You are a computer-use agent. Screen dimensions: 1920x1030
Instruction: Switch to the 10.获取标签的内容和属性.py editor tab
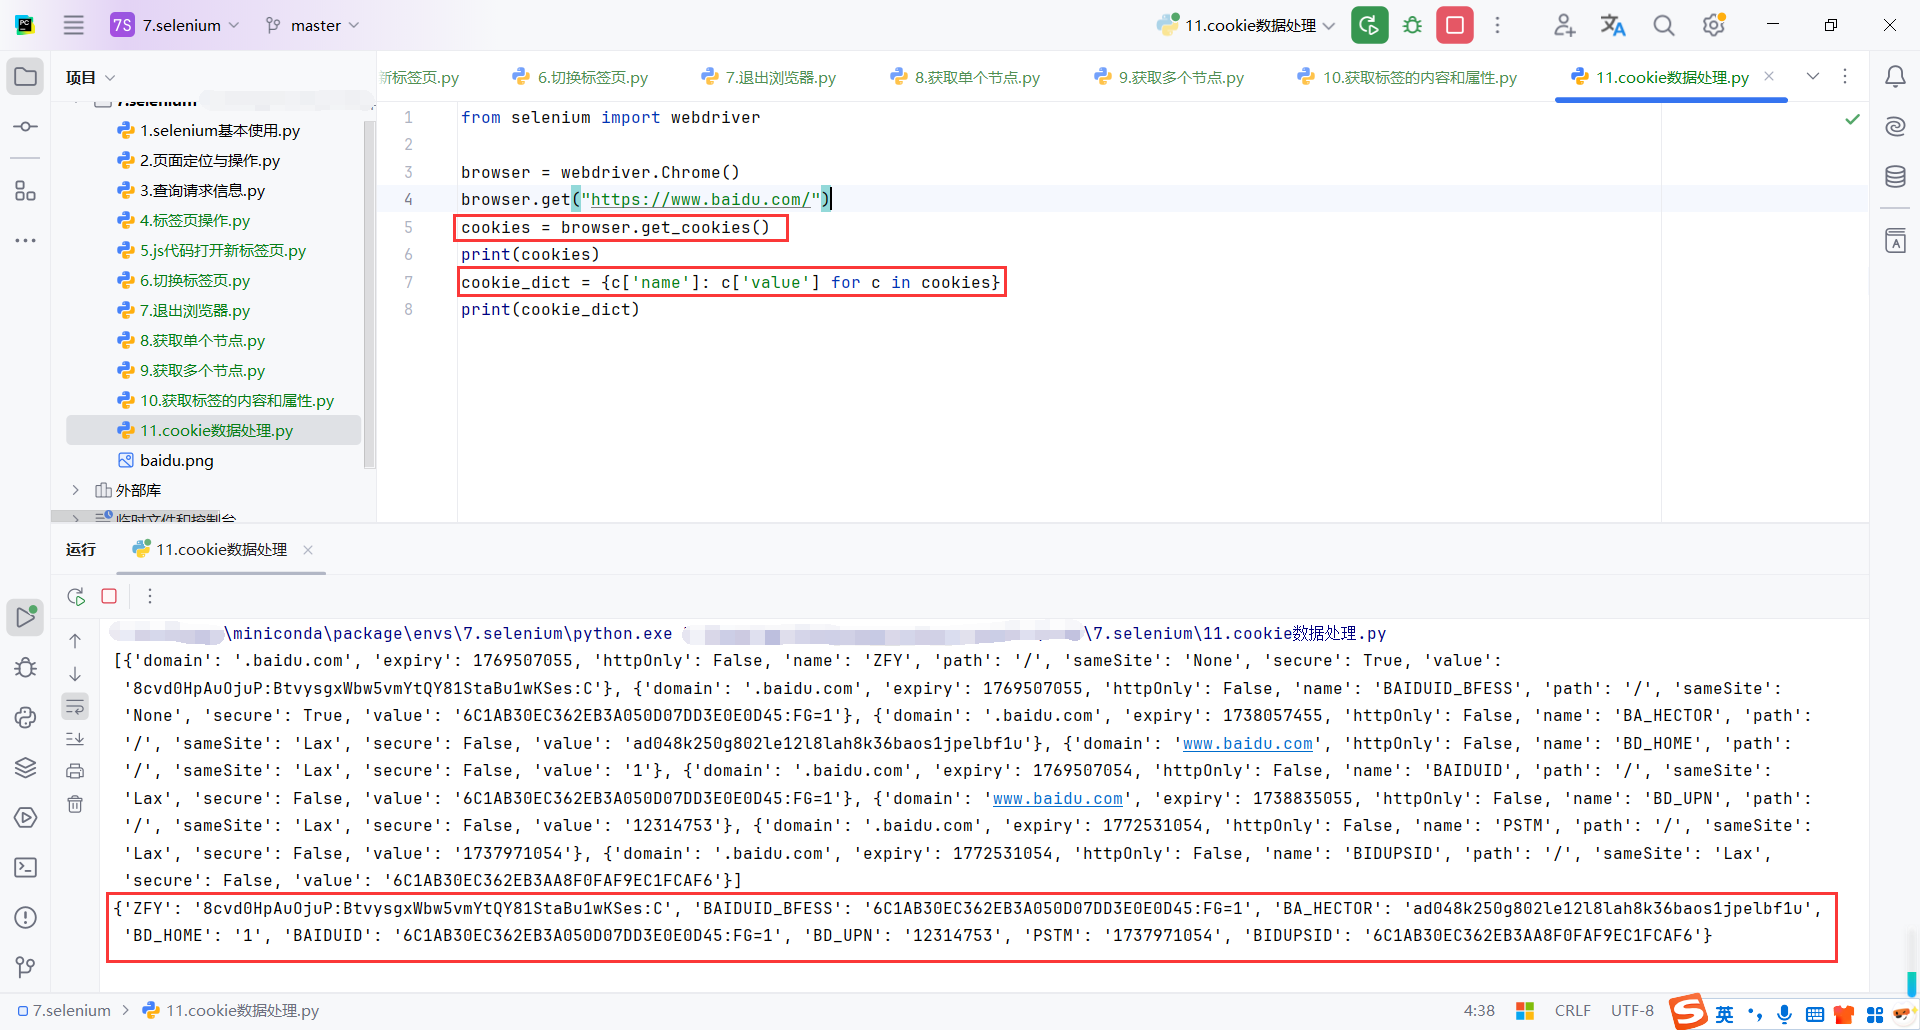click(x=1407, y=77)
